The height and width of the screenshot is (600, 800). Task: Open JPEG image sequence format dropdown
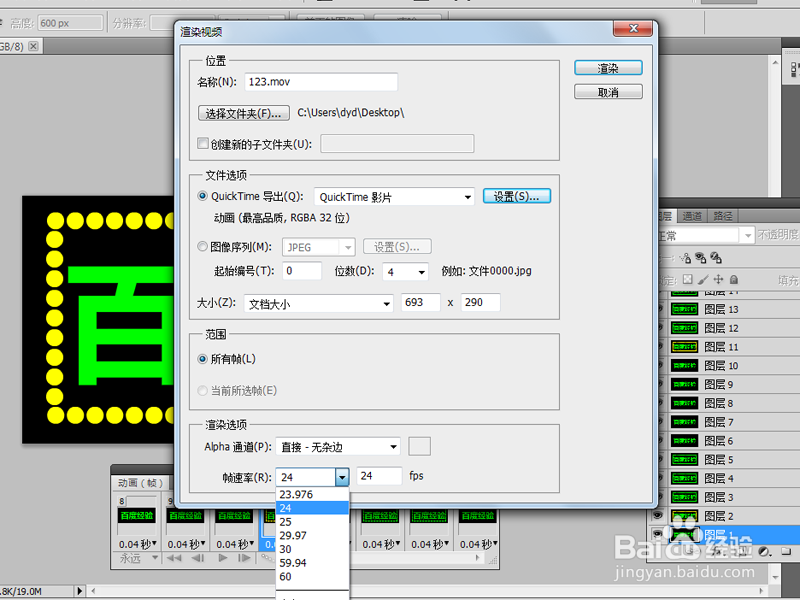(318, 247)
